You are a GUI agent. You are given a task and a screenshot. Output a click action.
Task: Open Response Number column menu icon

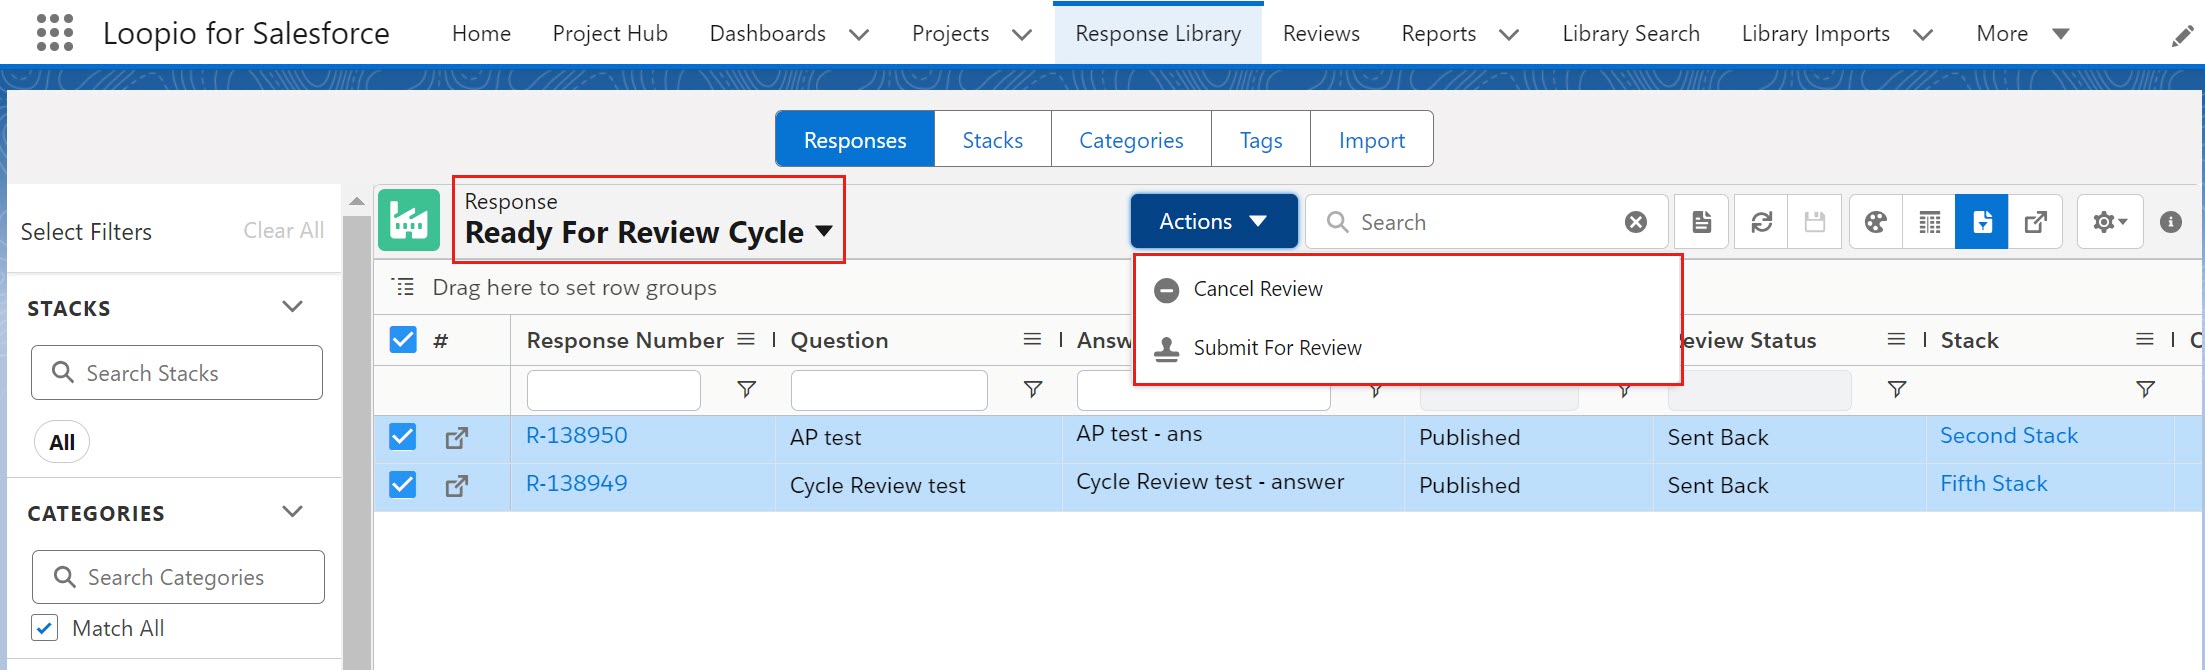pyautogui.click(x=746, y=340)
